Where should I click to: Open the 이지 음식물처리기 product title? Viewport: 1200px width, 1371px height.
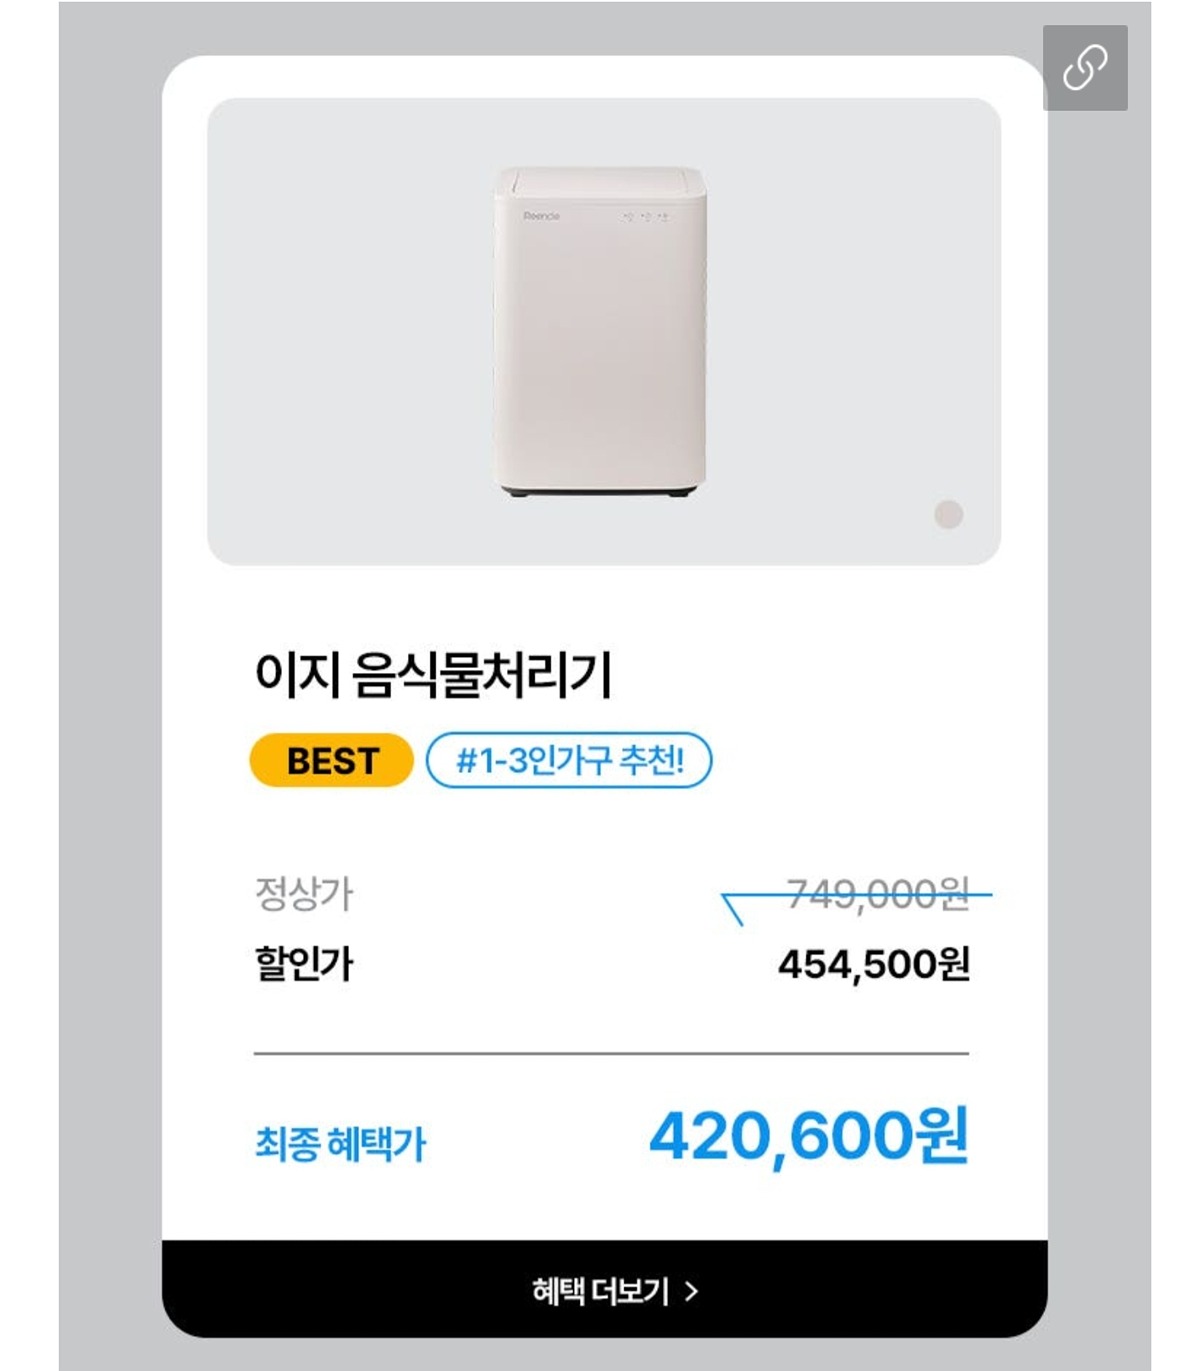pos(433,675)
